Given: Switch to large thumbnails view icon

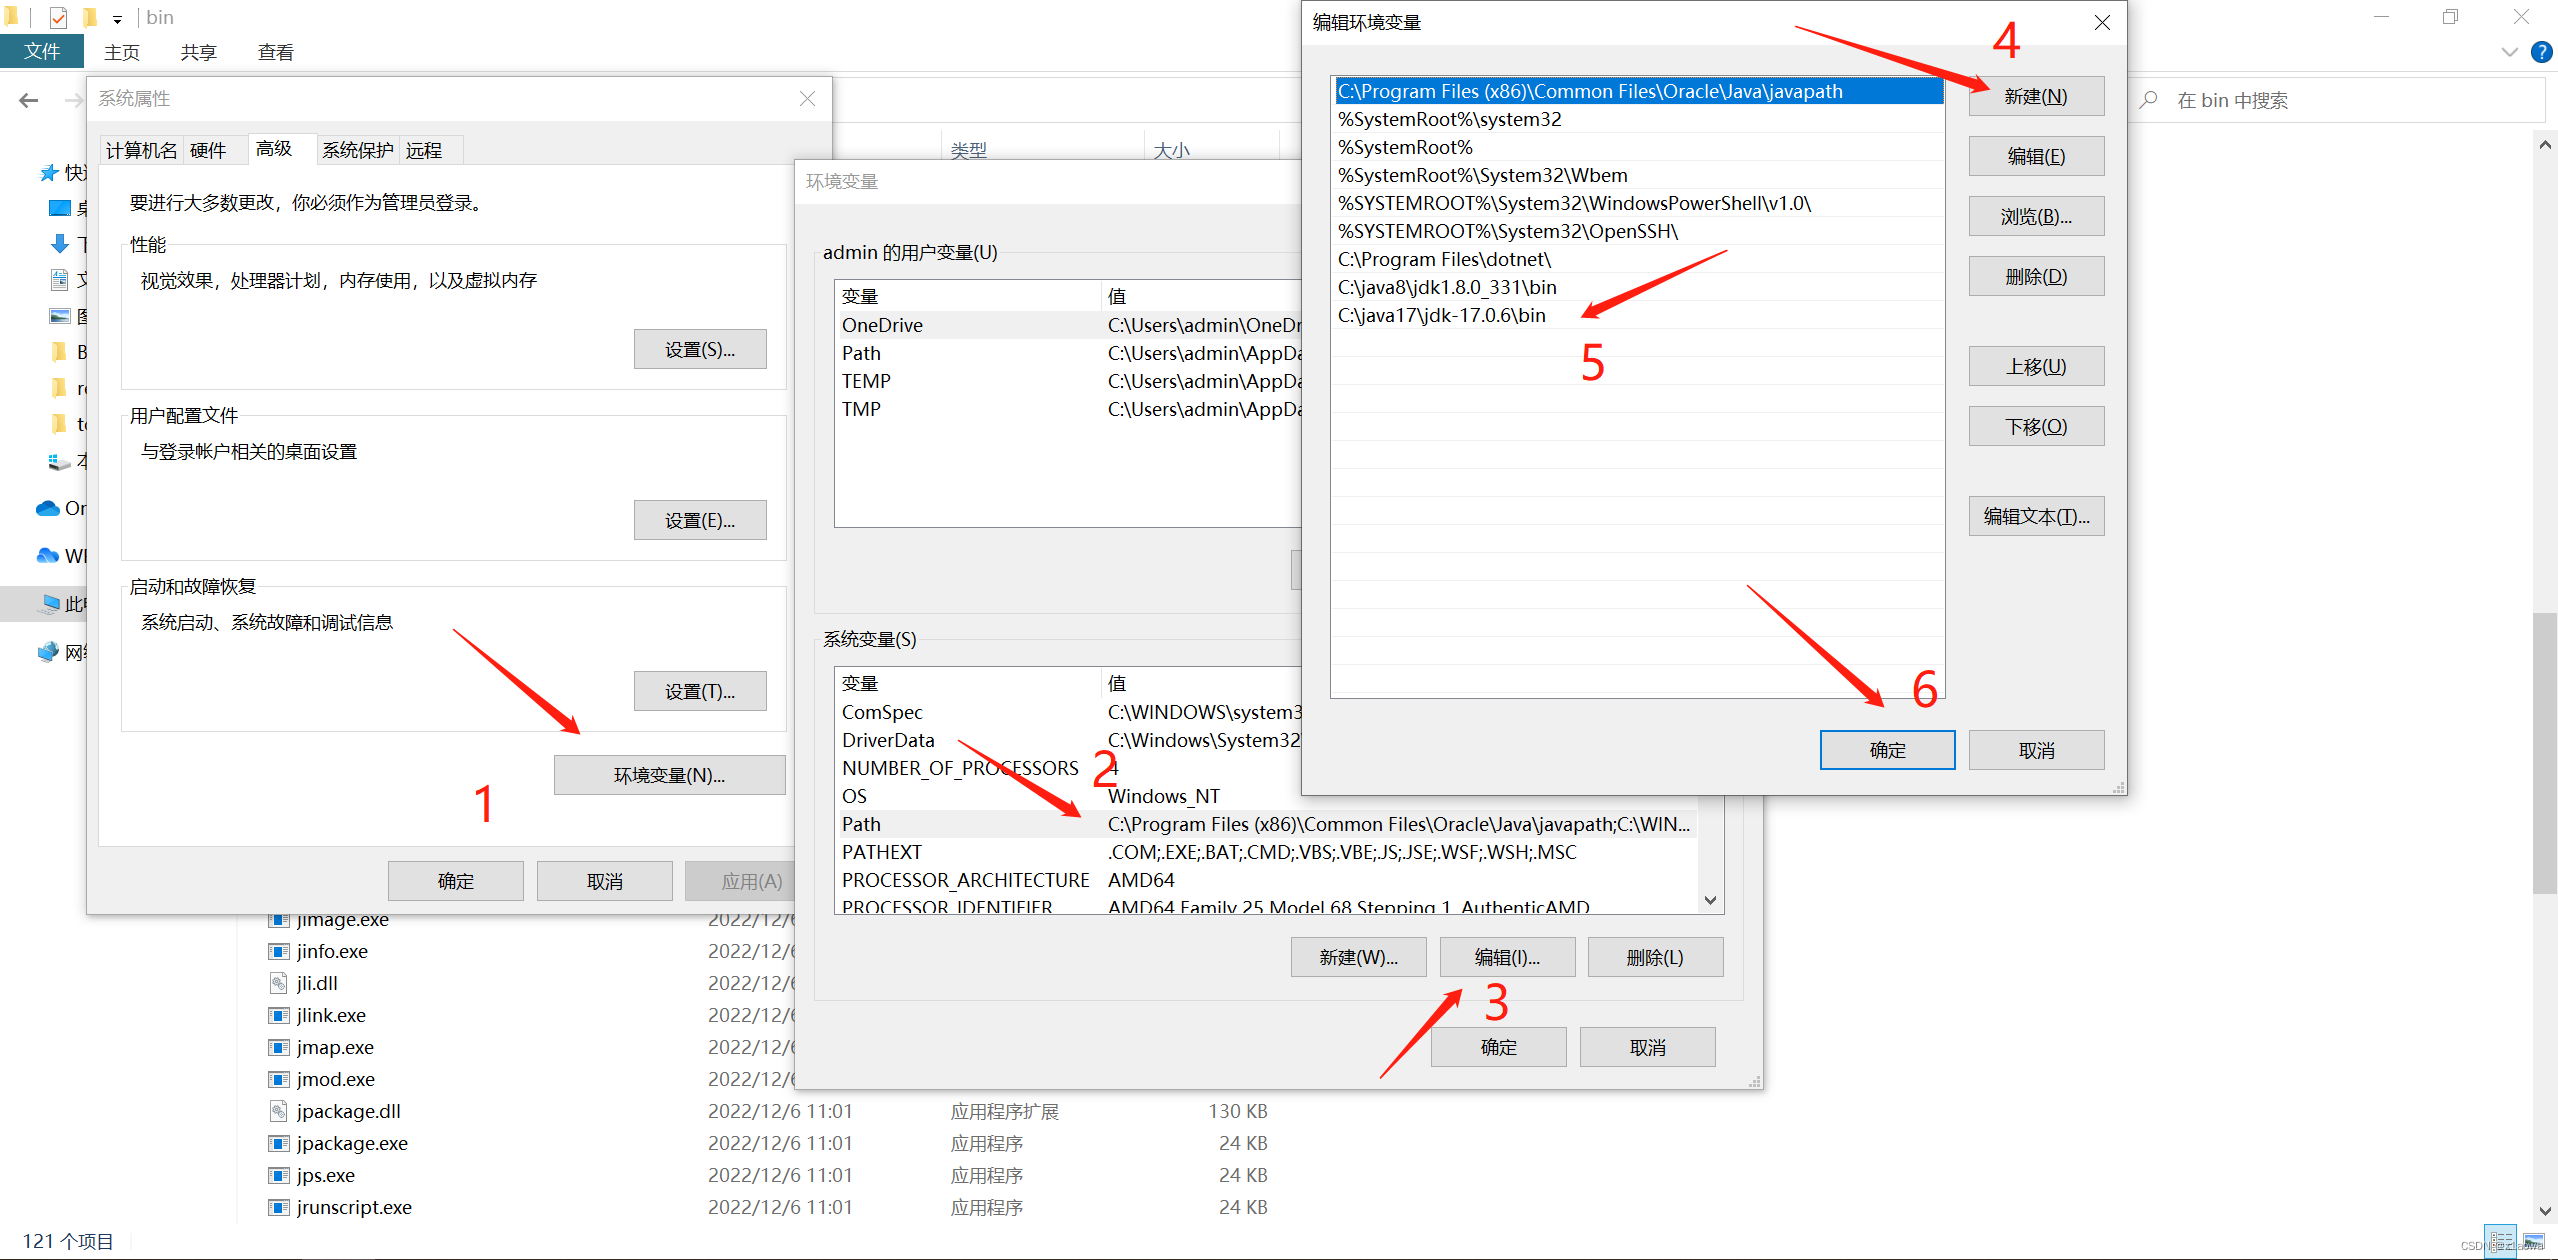Looking at the screenshot, I should [x=2533, y=1241].
